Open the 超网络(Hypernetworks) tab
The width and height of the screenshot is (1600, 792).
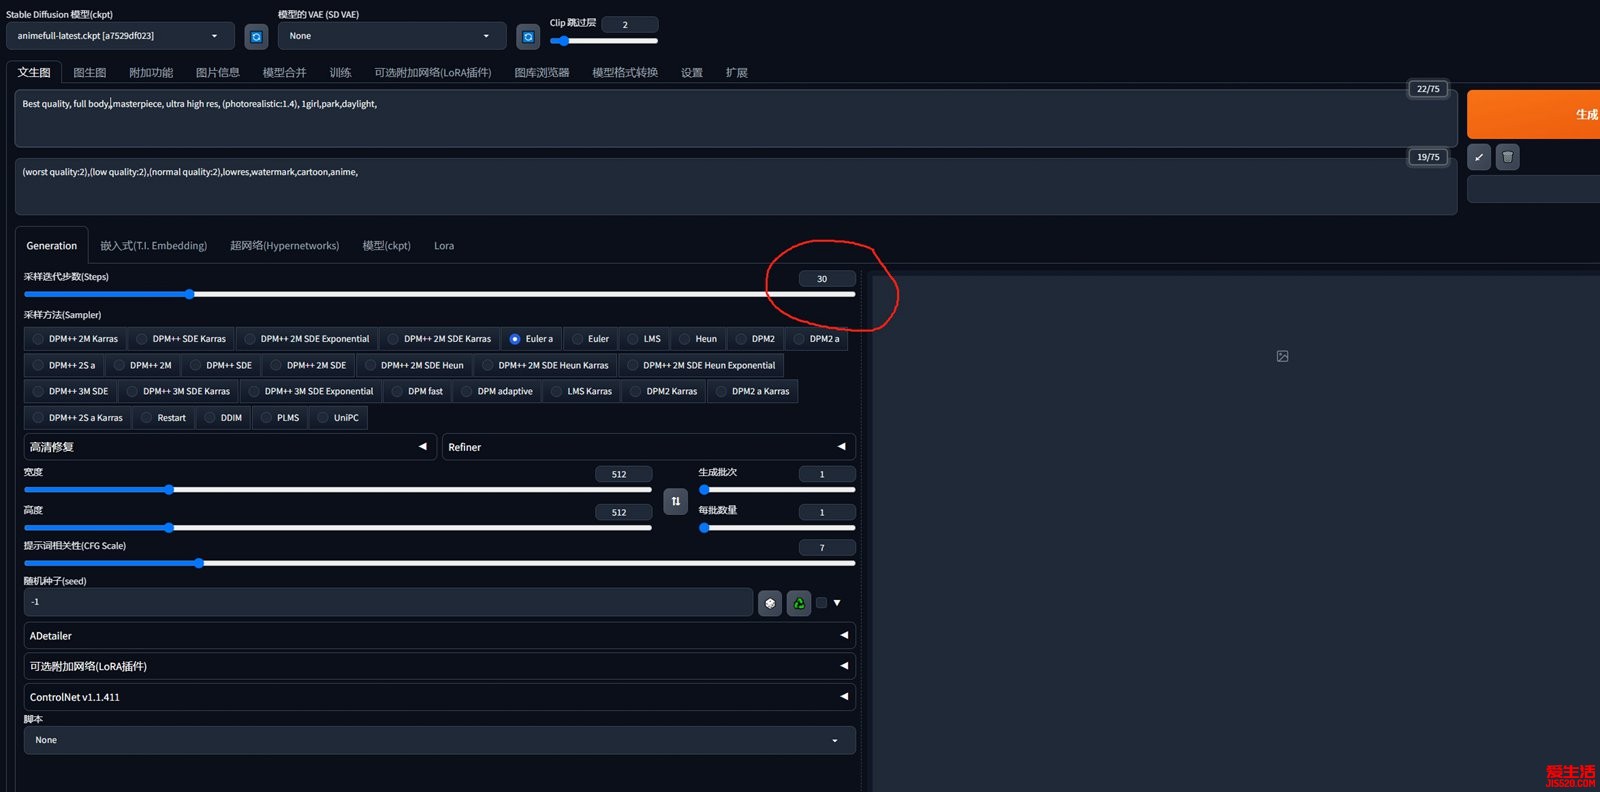pyautogui.click(x=284, y=246)
